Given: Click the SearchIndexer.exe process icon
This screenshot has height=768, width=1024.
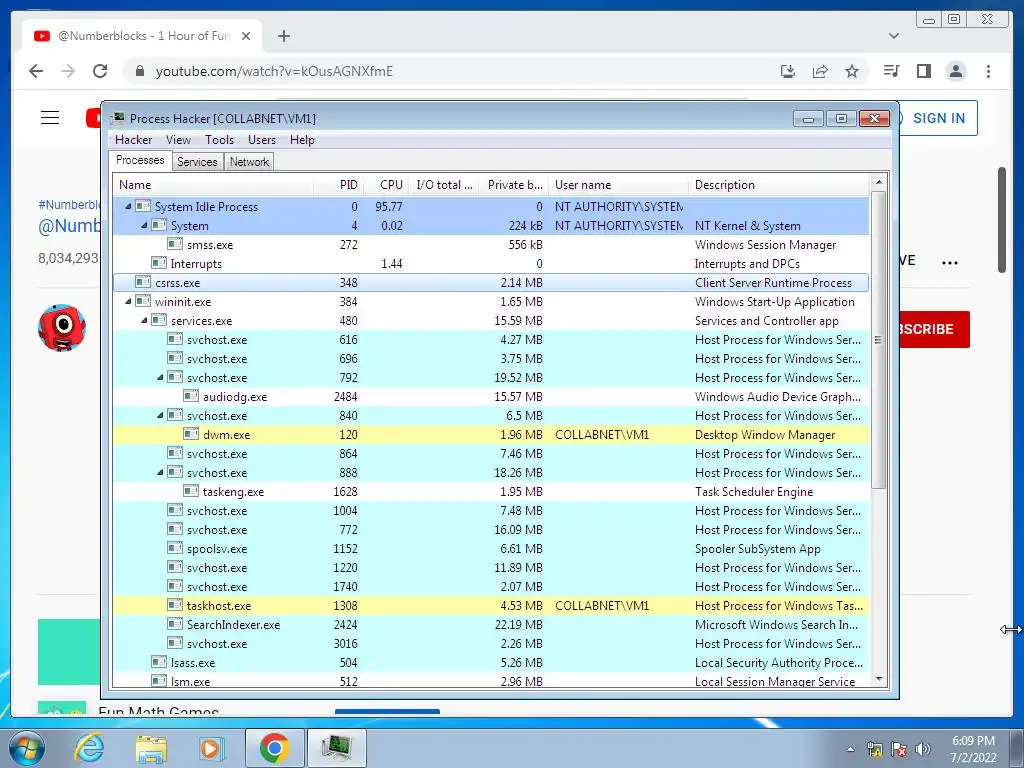Looking at the screenshot, I should tap(174, 624).
